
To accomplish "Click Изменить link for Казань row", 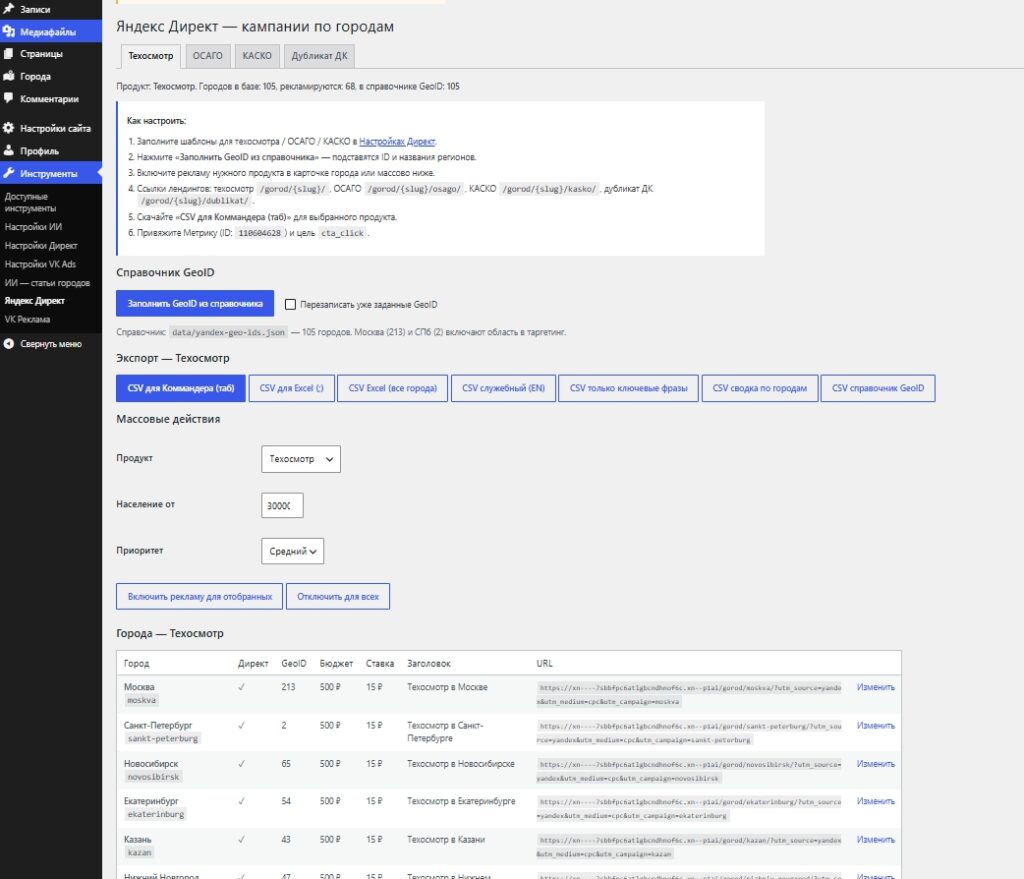I will pyautogui.click(x=876, y=839).
